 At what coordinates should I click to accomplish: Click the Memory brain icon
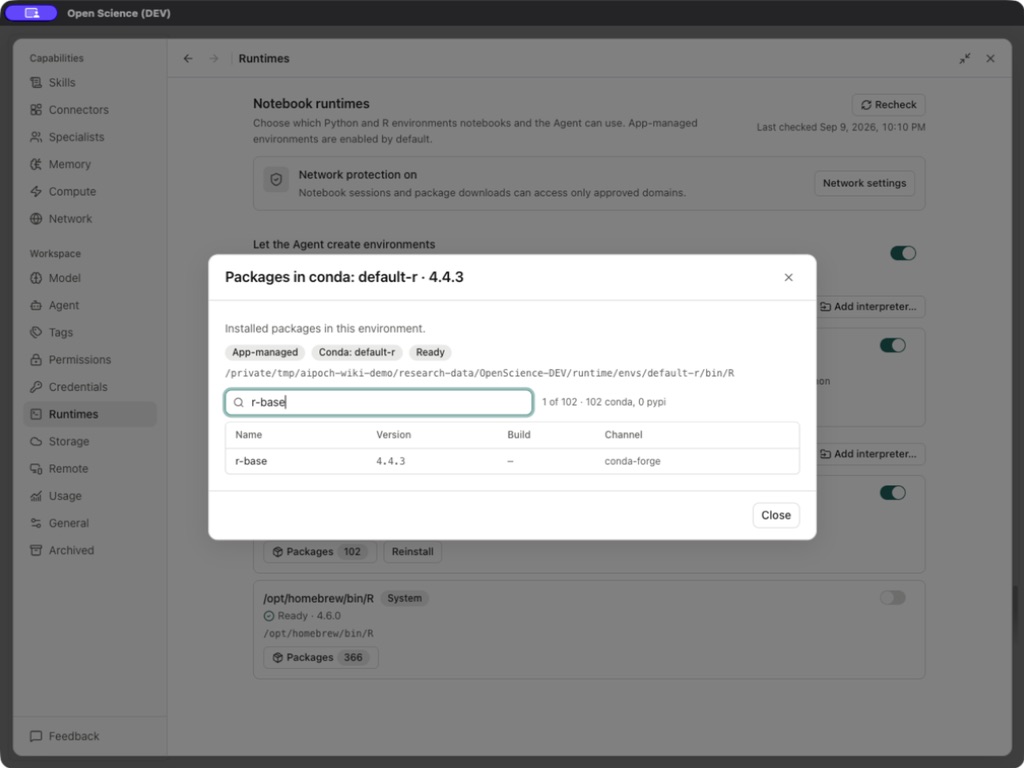[x=36, y=165]
